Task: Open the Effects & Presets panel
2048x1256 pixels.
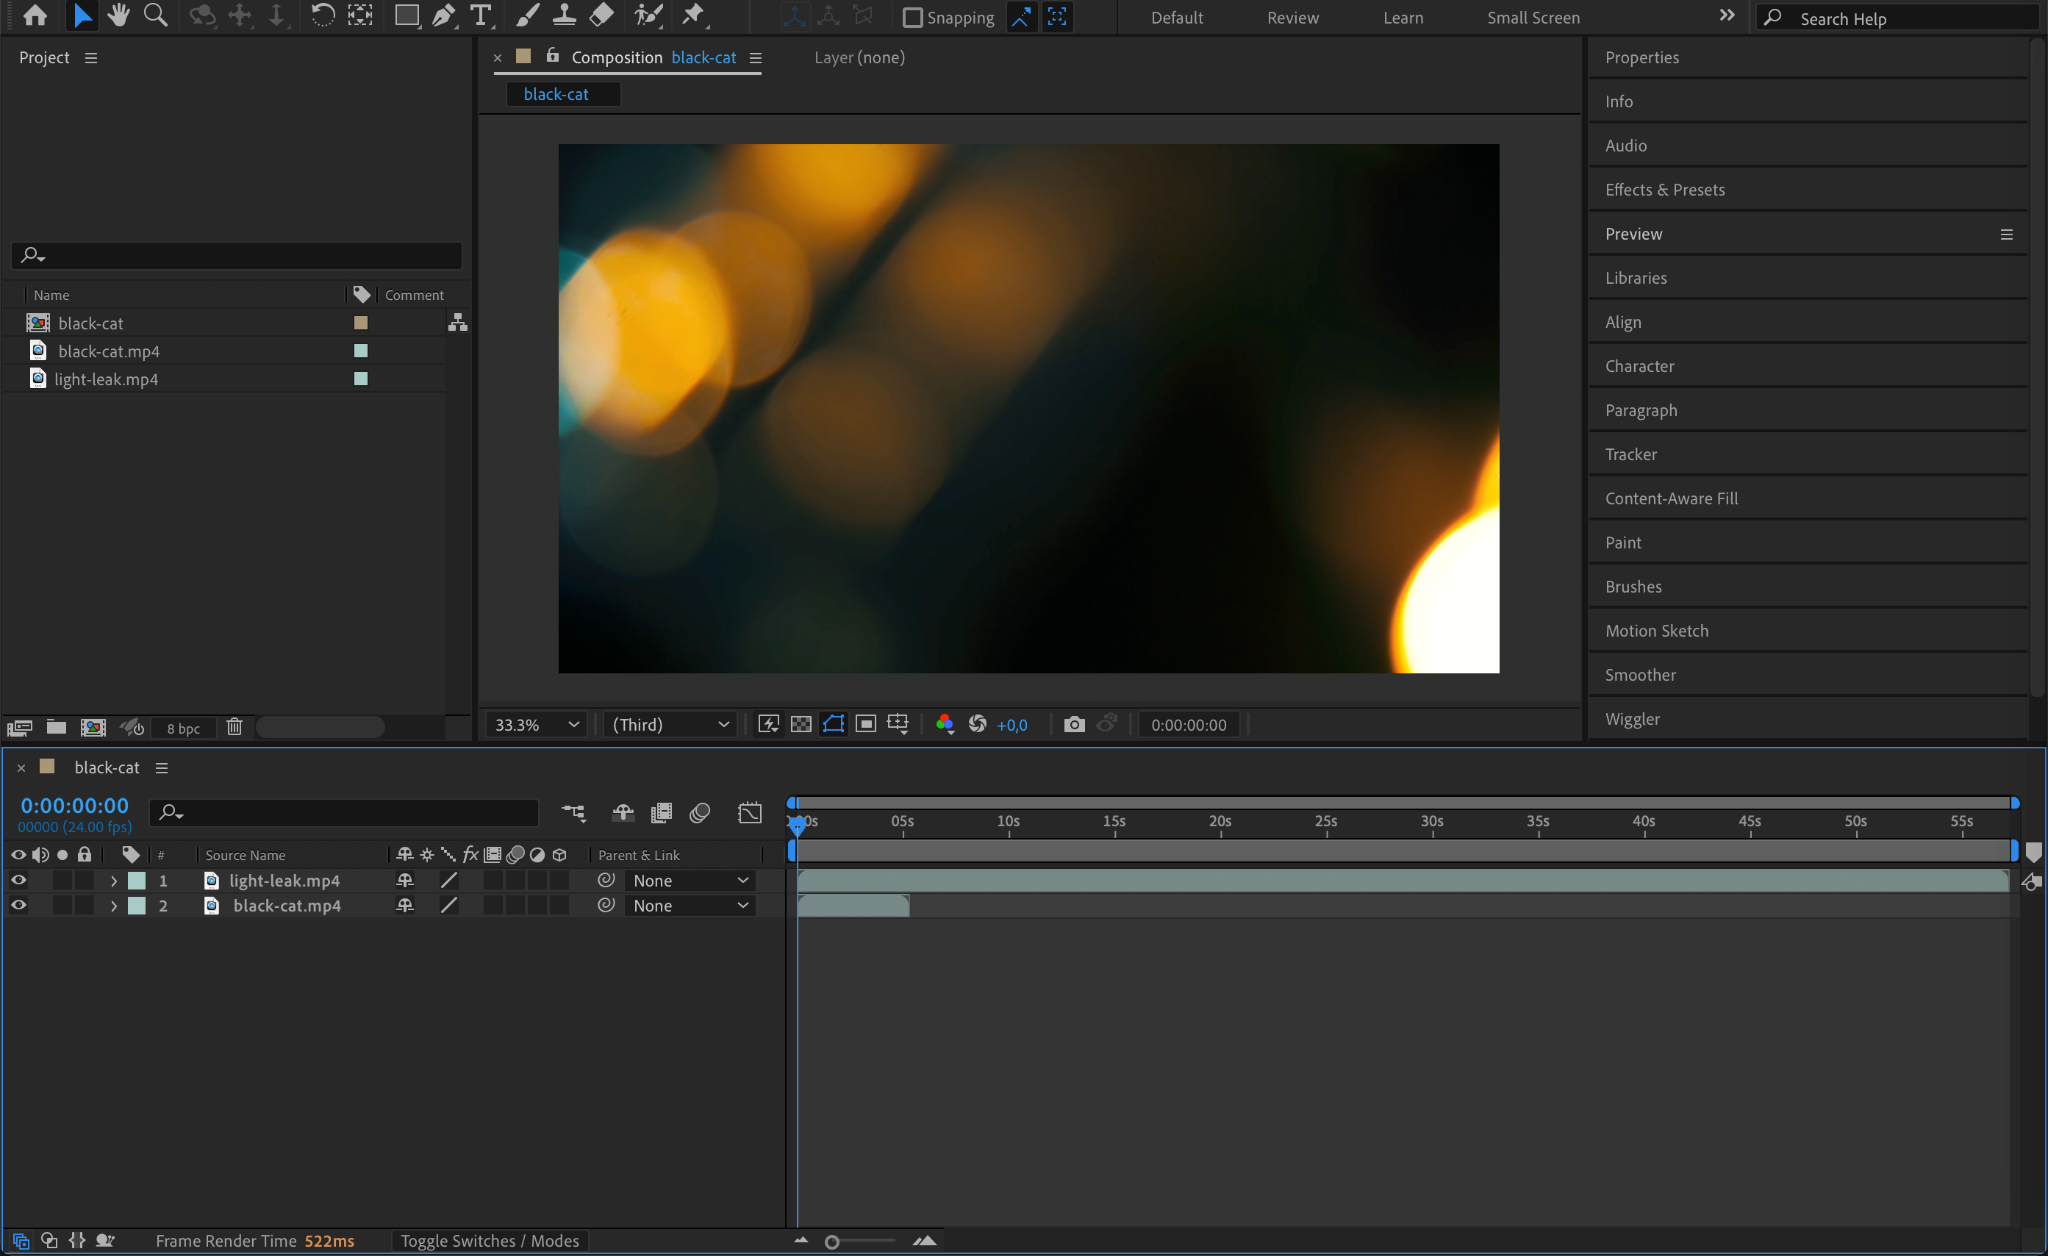Action: 1664,189
